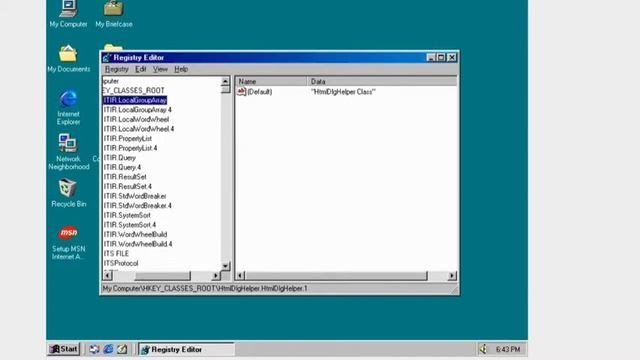This screenshot has height=360, width=640.
Task: Open My Briefcase desktop icon
Action: tap(113, 13)
